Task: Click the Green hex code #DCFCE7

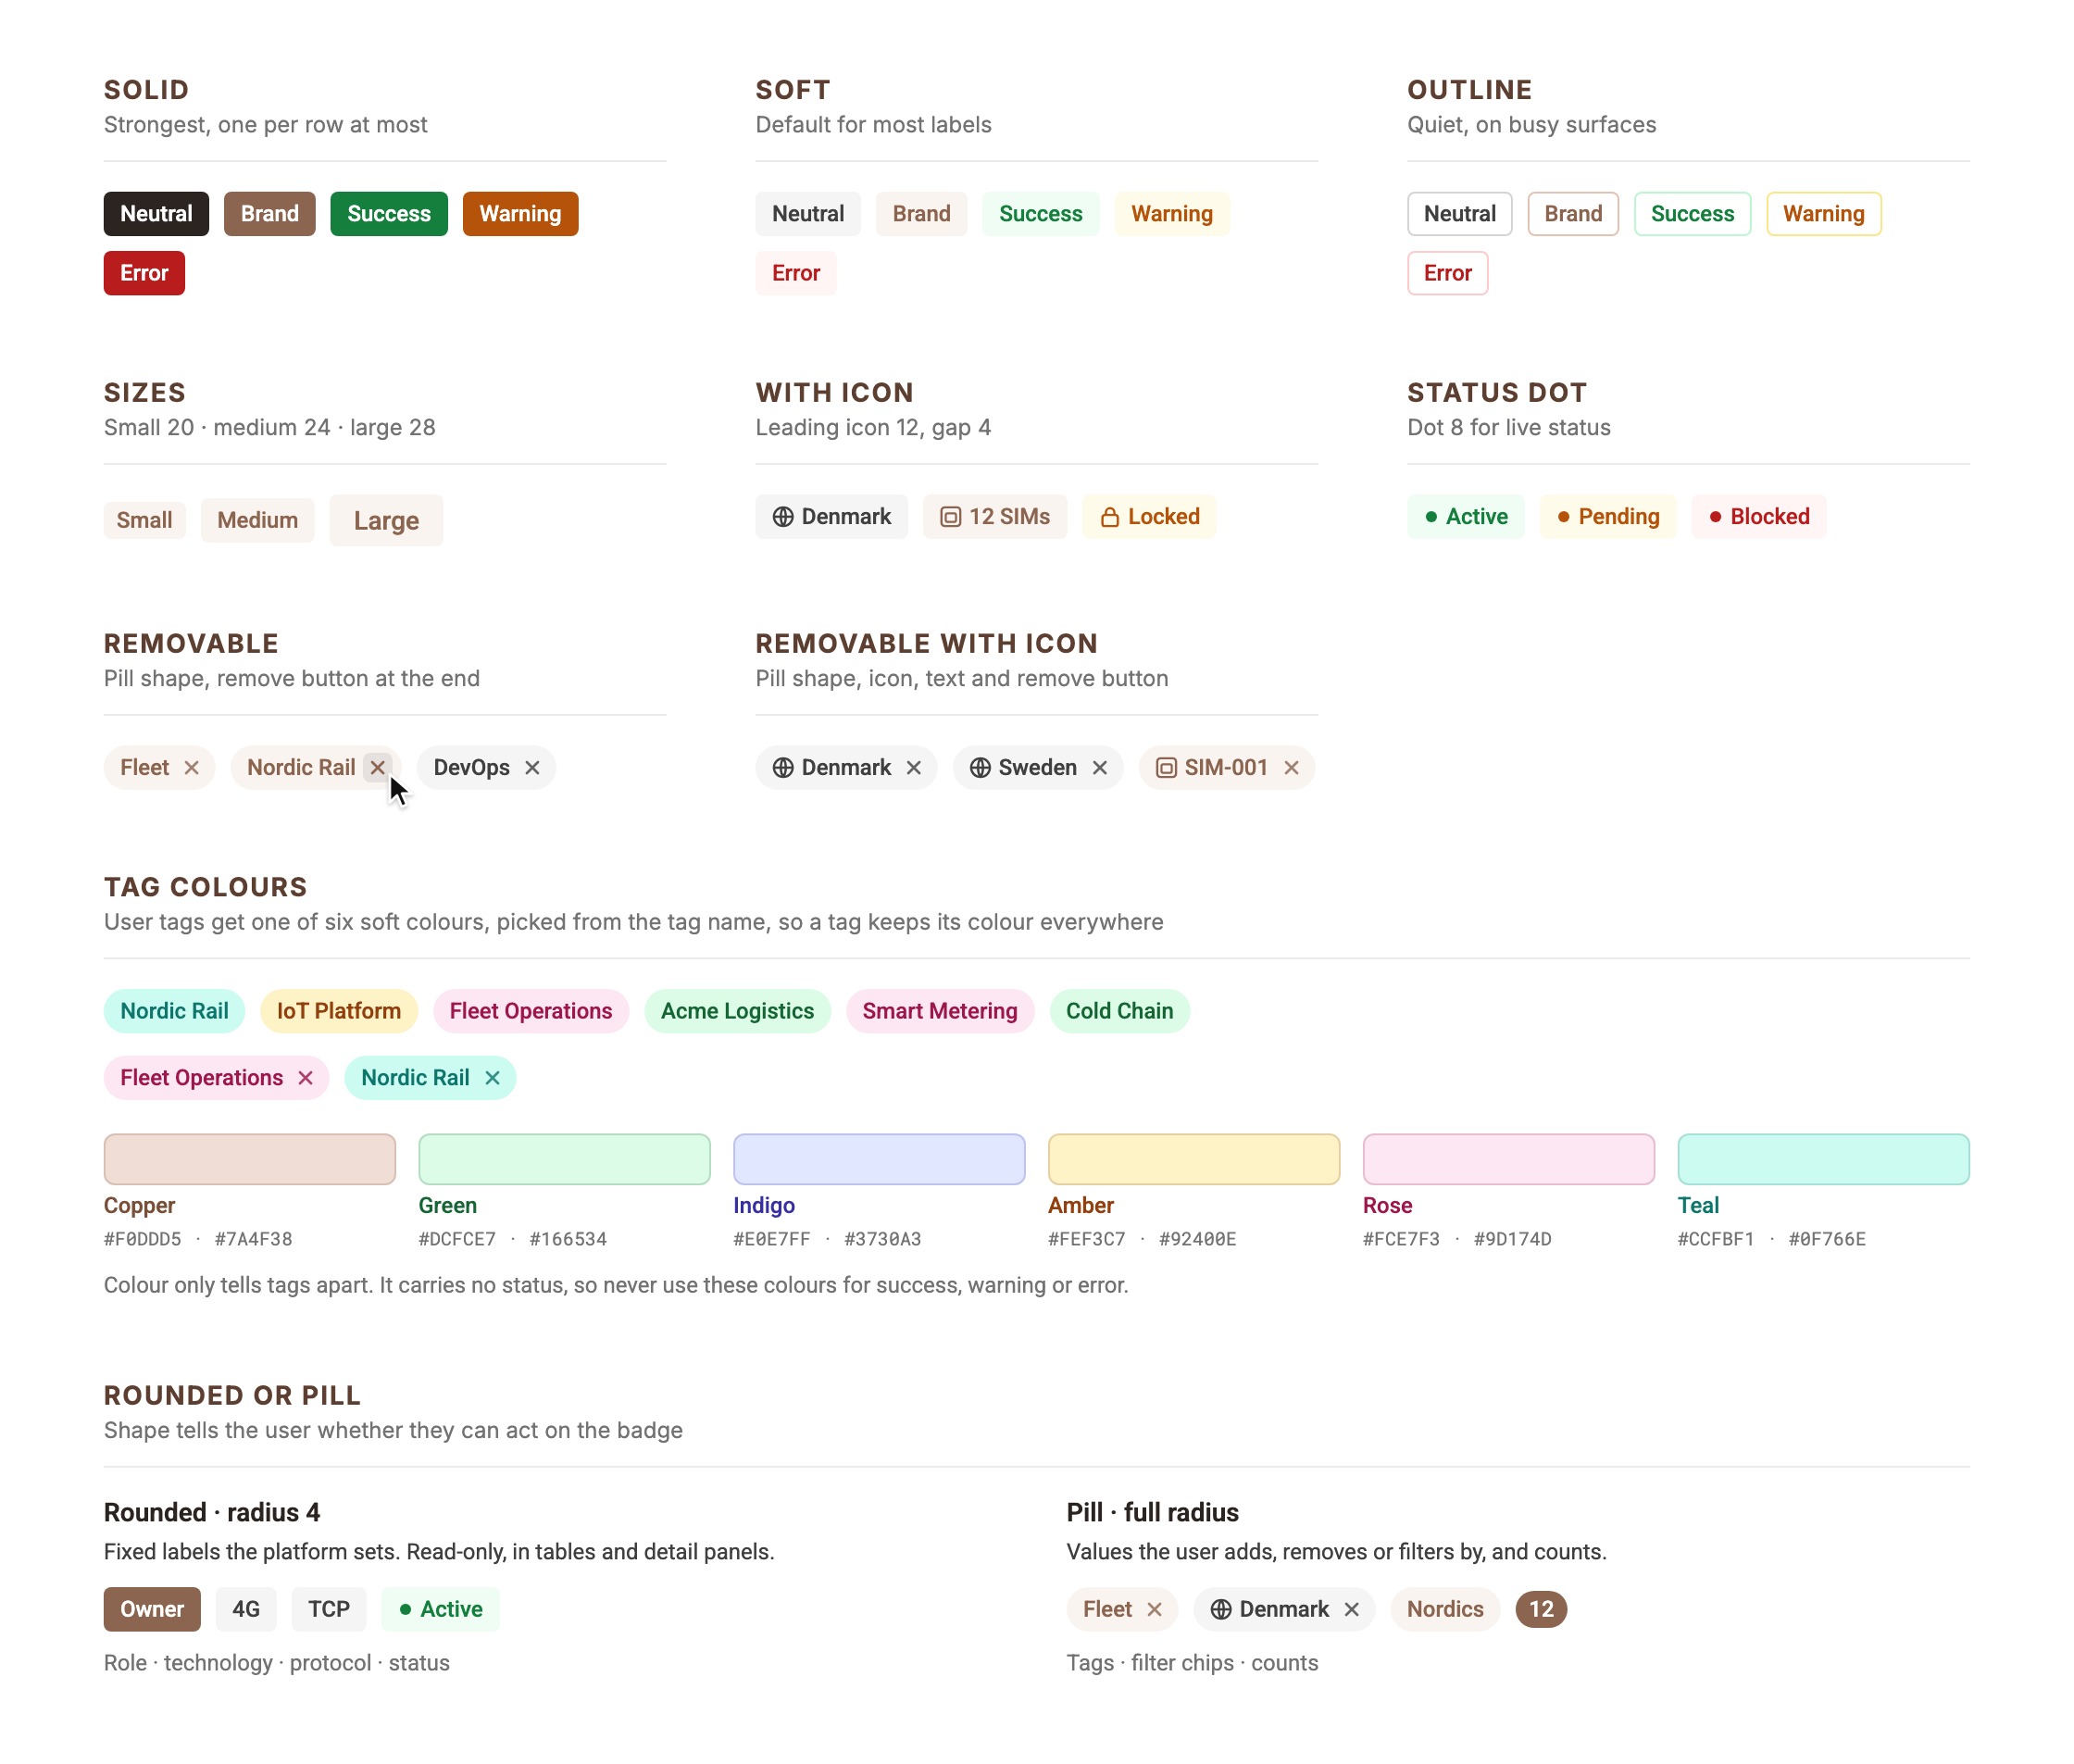Action: coord(457,1238)
